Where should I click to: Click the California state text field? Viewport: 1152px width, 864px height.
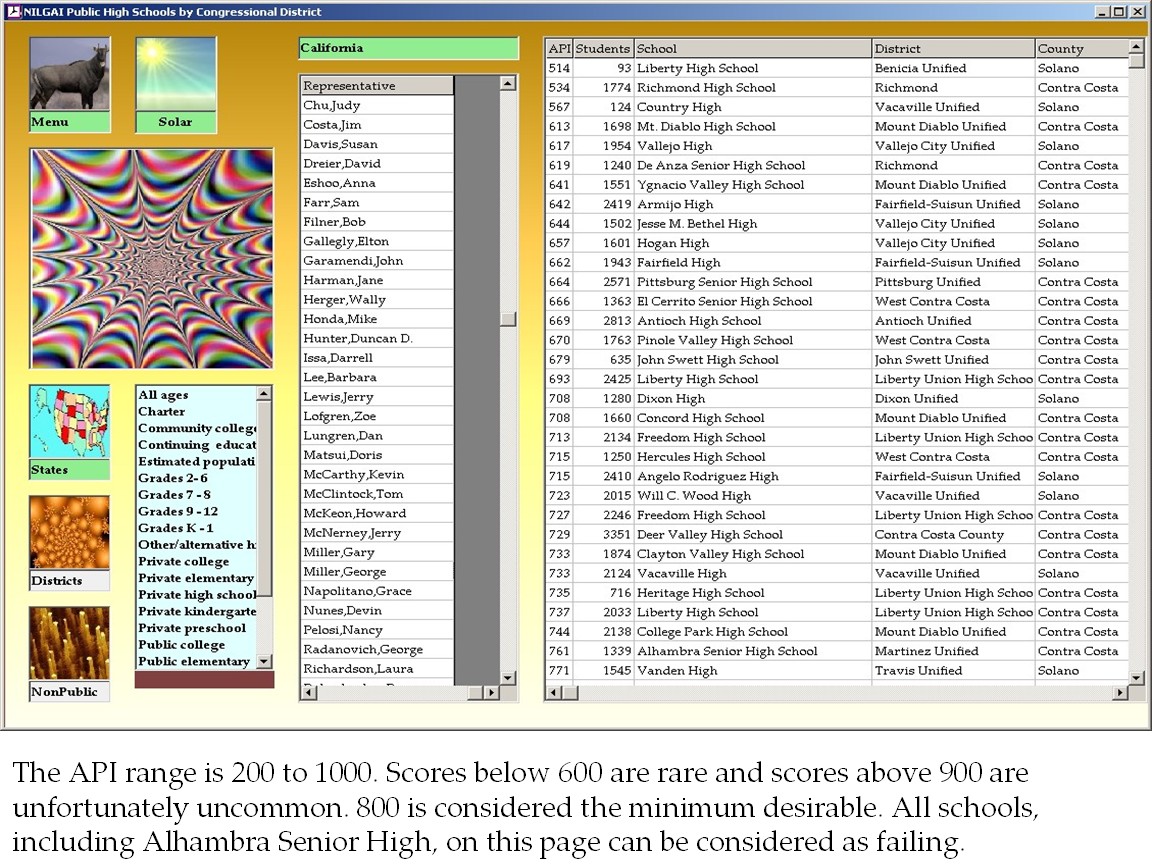(x=408, y=48)
